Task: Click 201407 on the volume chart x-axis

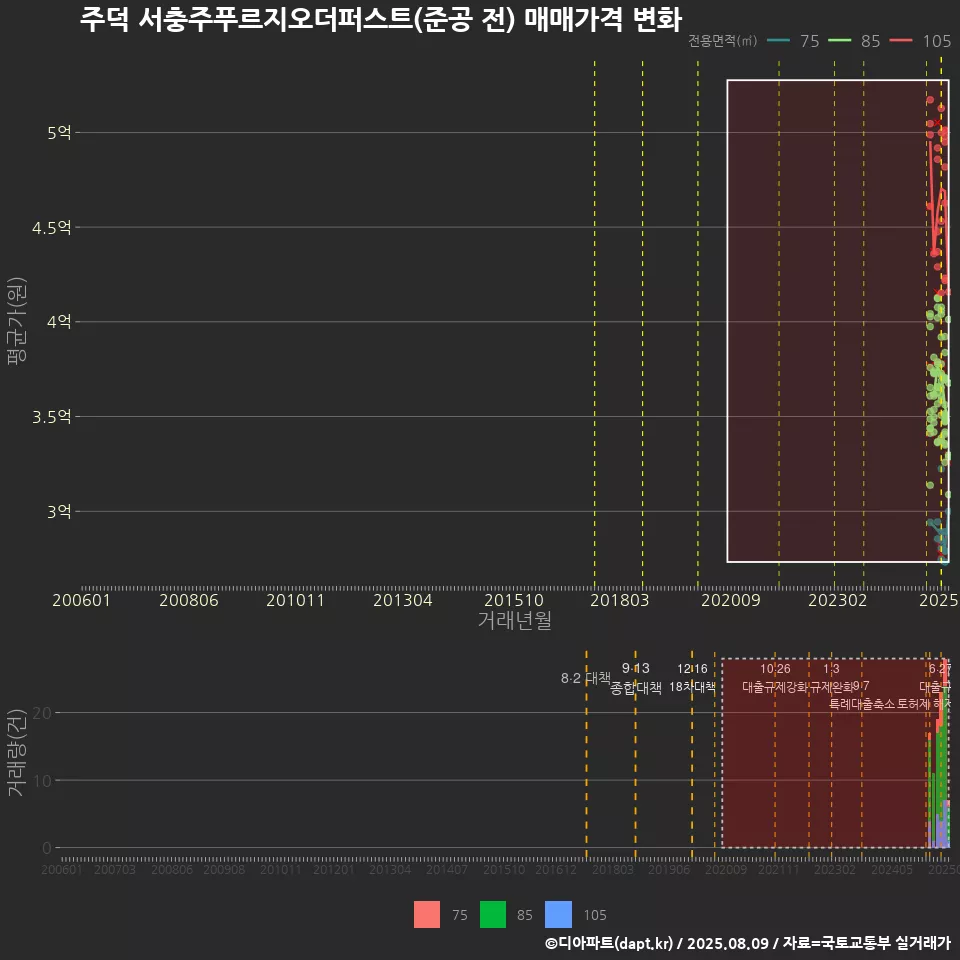Action: (x=447, y=869)
